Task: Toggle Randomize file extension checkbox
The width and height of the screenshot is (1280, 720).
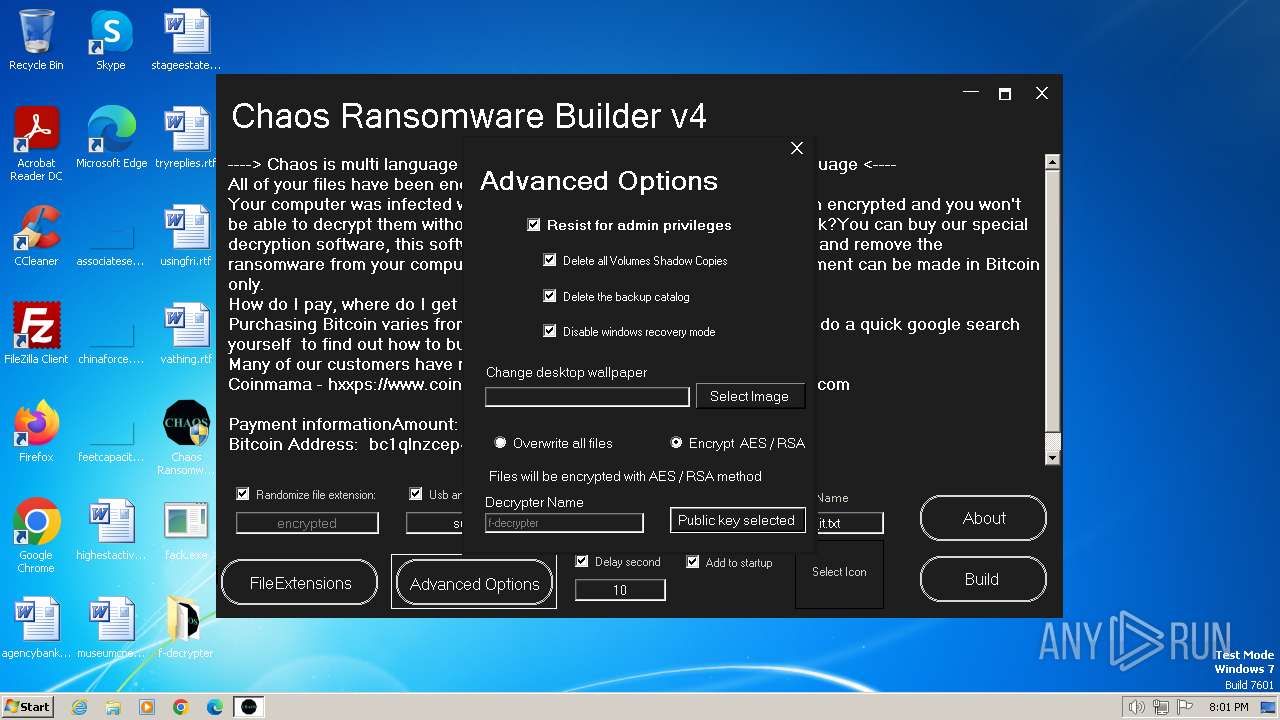Action: click(x=242, y=494)
